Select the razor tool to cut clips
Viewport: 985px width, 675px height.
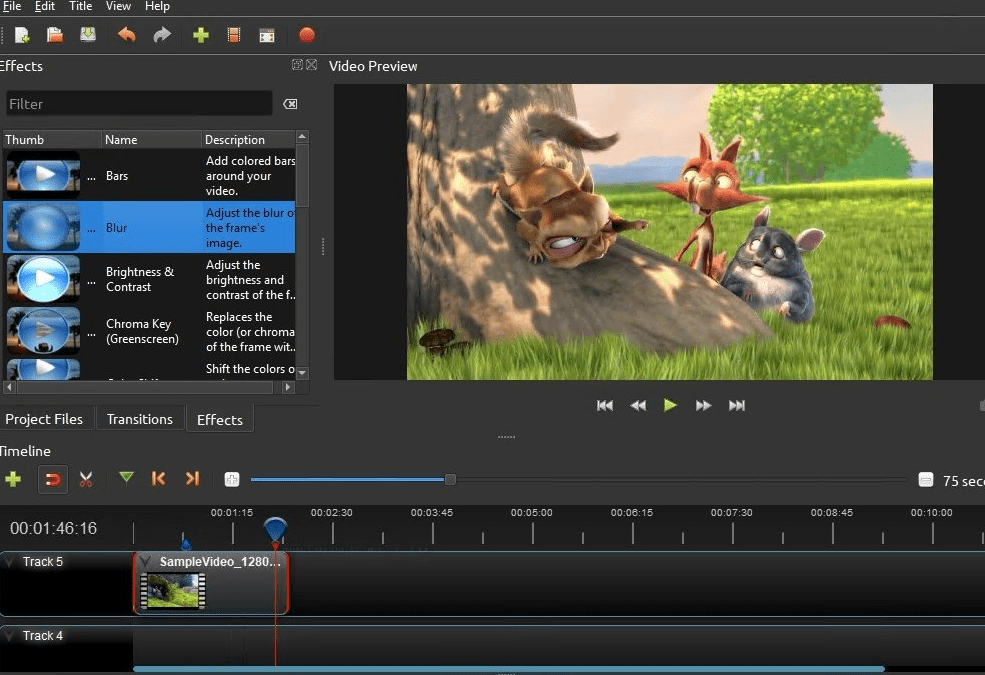[x=86, y=479]
